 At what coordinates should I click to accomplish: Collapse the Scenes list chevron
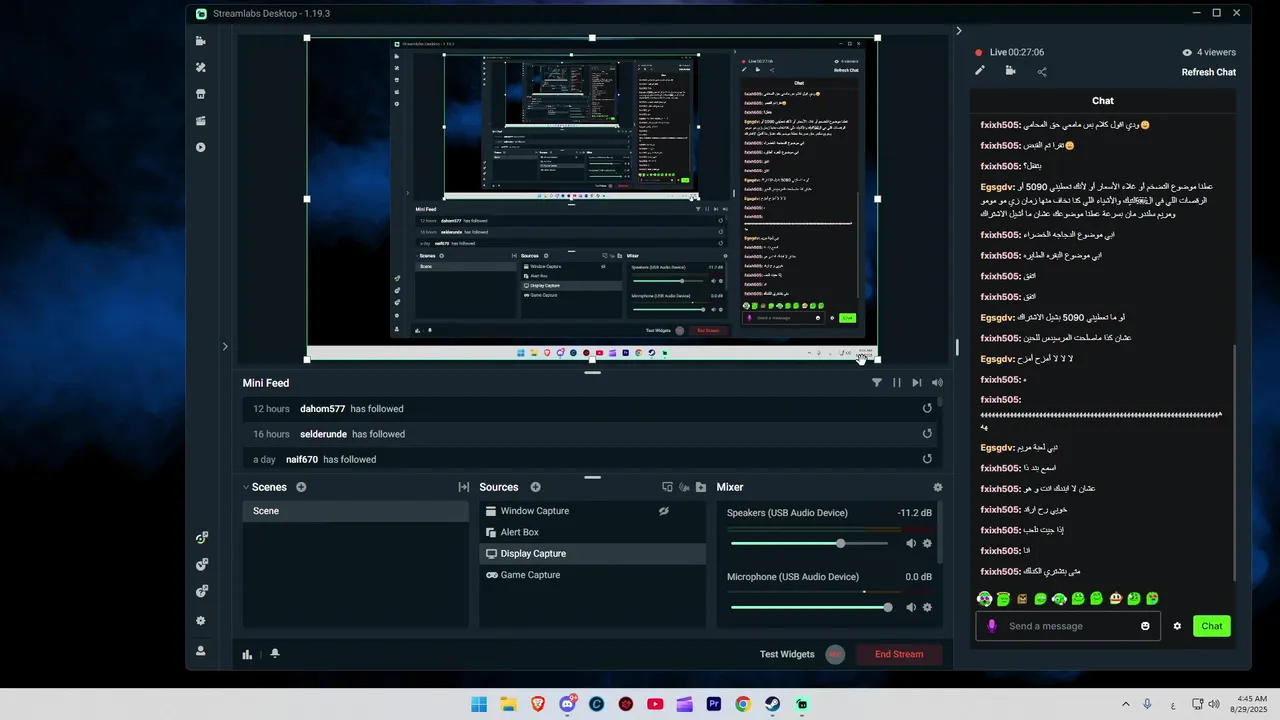pos(246,487)
